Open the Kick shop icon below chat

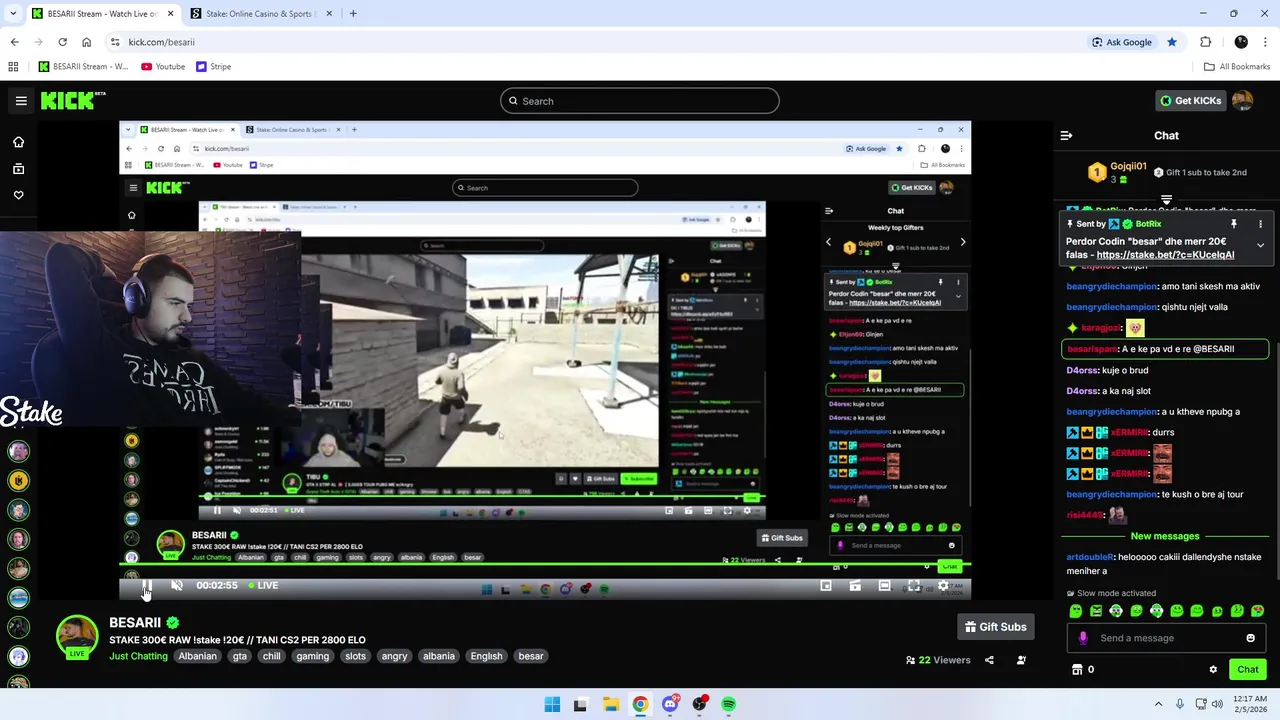click(x=1077, y=670)
